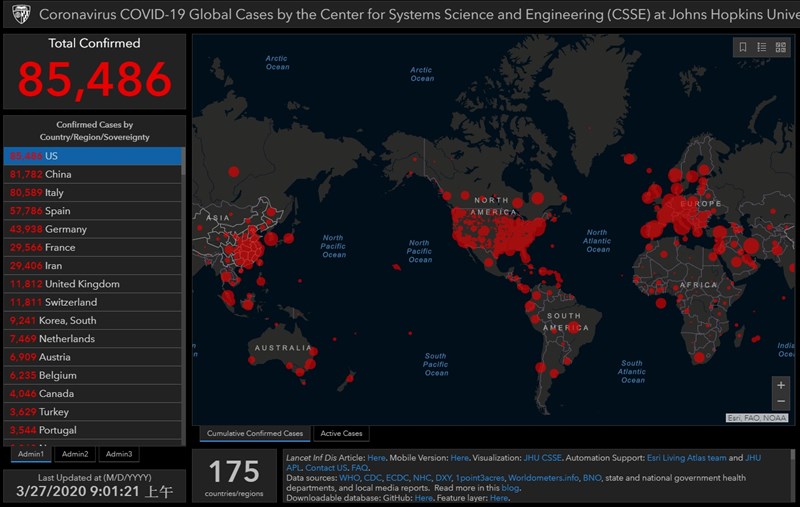Click the Last Updated timestamp 3/27/2020
This screenshot has height=507, width=800.
click(x=94, y=491)
